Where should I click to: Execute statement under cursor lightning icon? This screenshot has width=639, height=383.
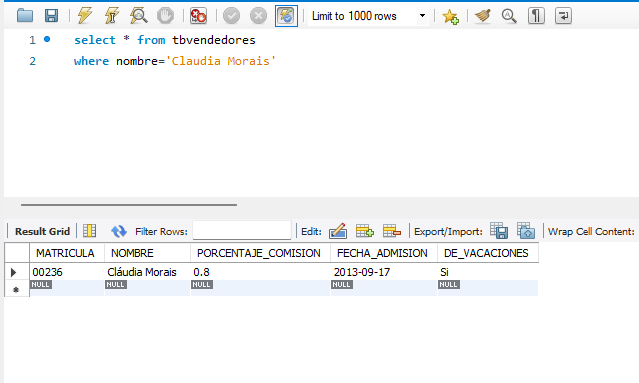pos(111,16)
